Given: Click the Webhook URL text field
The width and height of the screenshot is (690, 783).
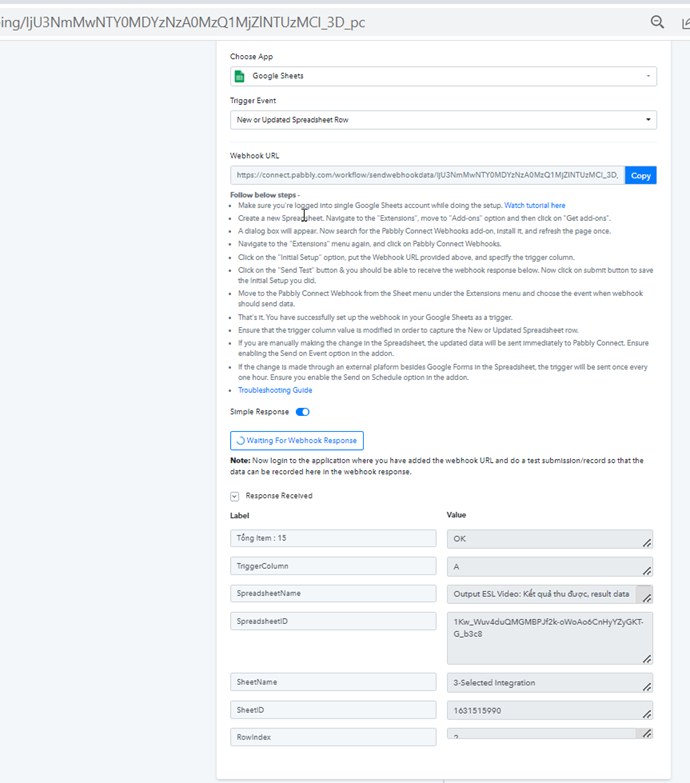Looking at the screenshot, I should coord(427,175).
